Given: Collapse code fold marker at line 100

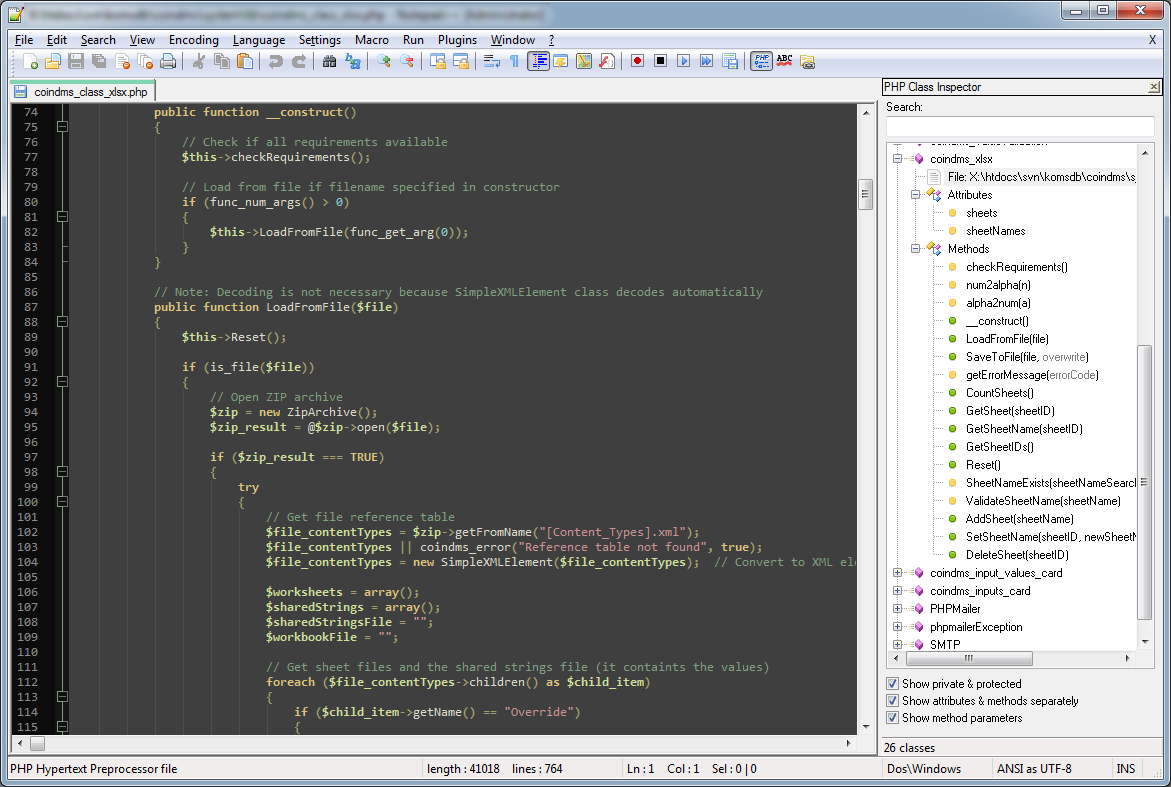Looking at the screenshot, I should [62, 502].
